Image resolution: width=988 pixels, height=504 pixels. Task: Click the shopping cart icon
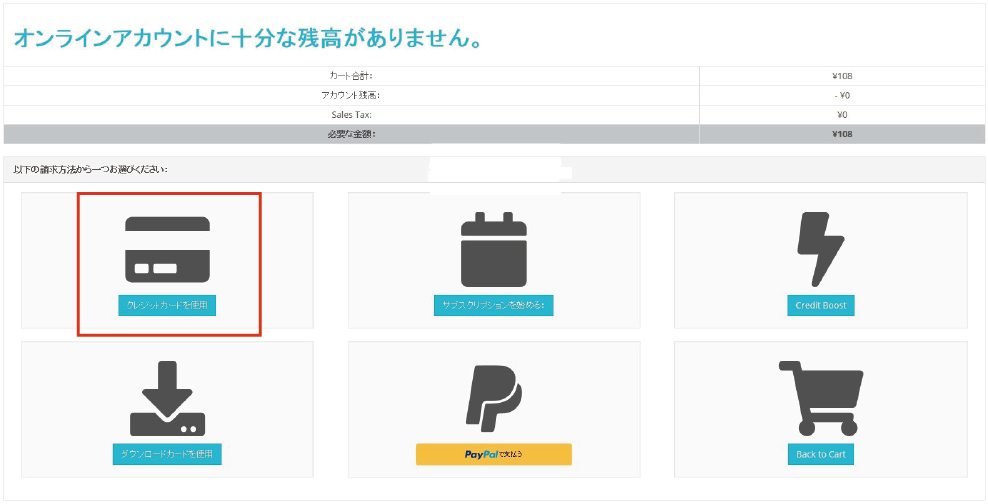click(x=820, y=397)
